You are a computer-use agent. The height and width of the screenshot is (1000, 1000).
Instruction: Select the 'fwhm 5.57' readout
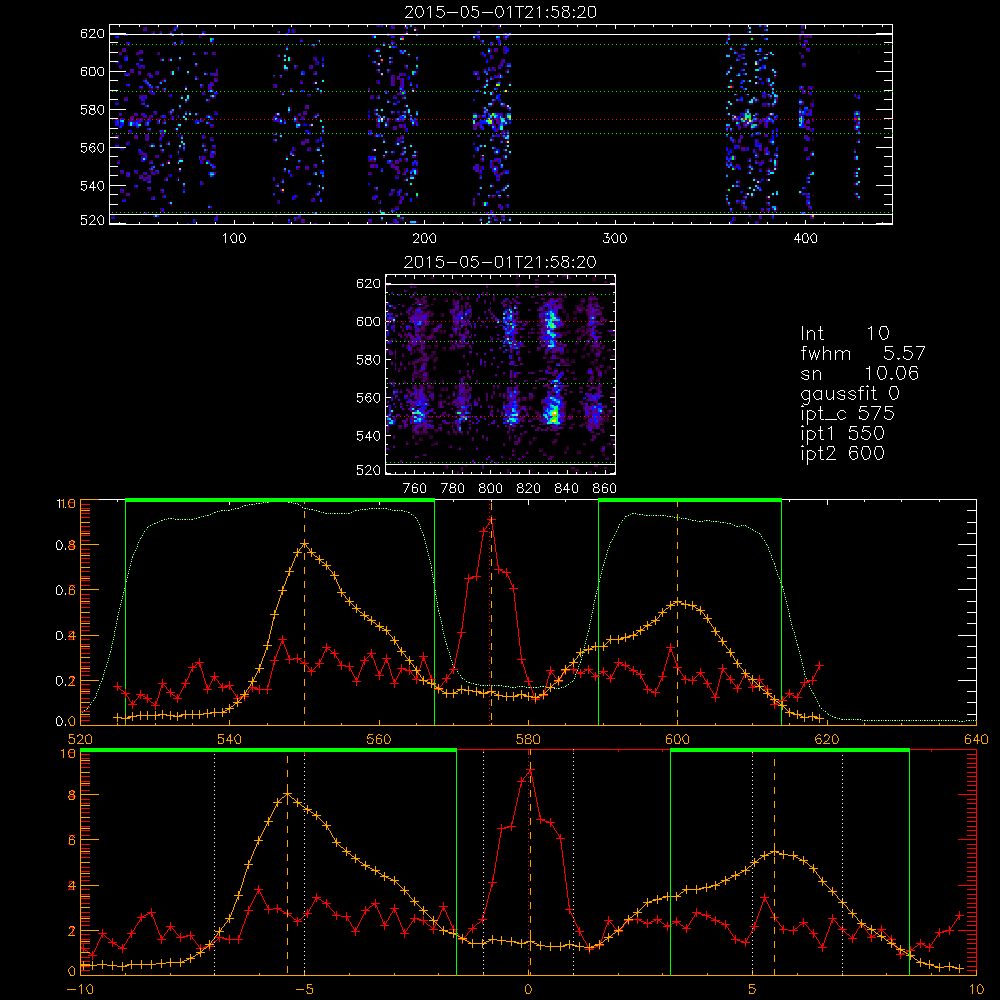tap(863, 353)
